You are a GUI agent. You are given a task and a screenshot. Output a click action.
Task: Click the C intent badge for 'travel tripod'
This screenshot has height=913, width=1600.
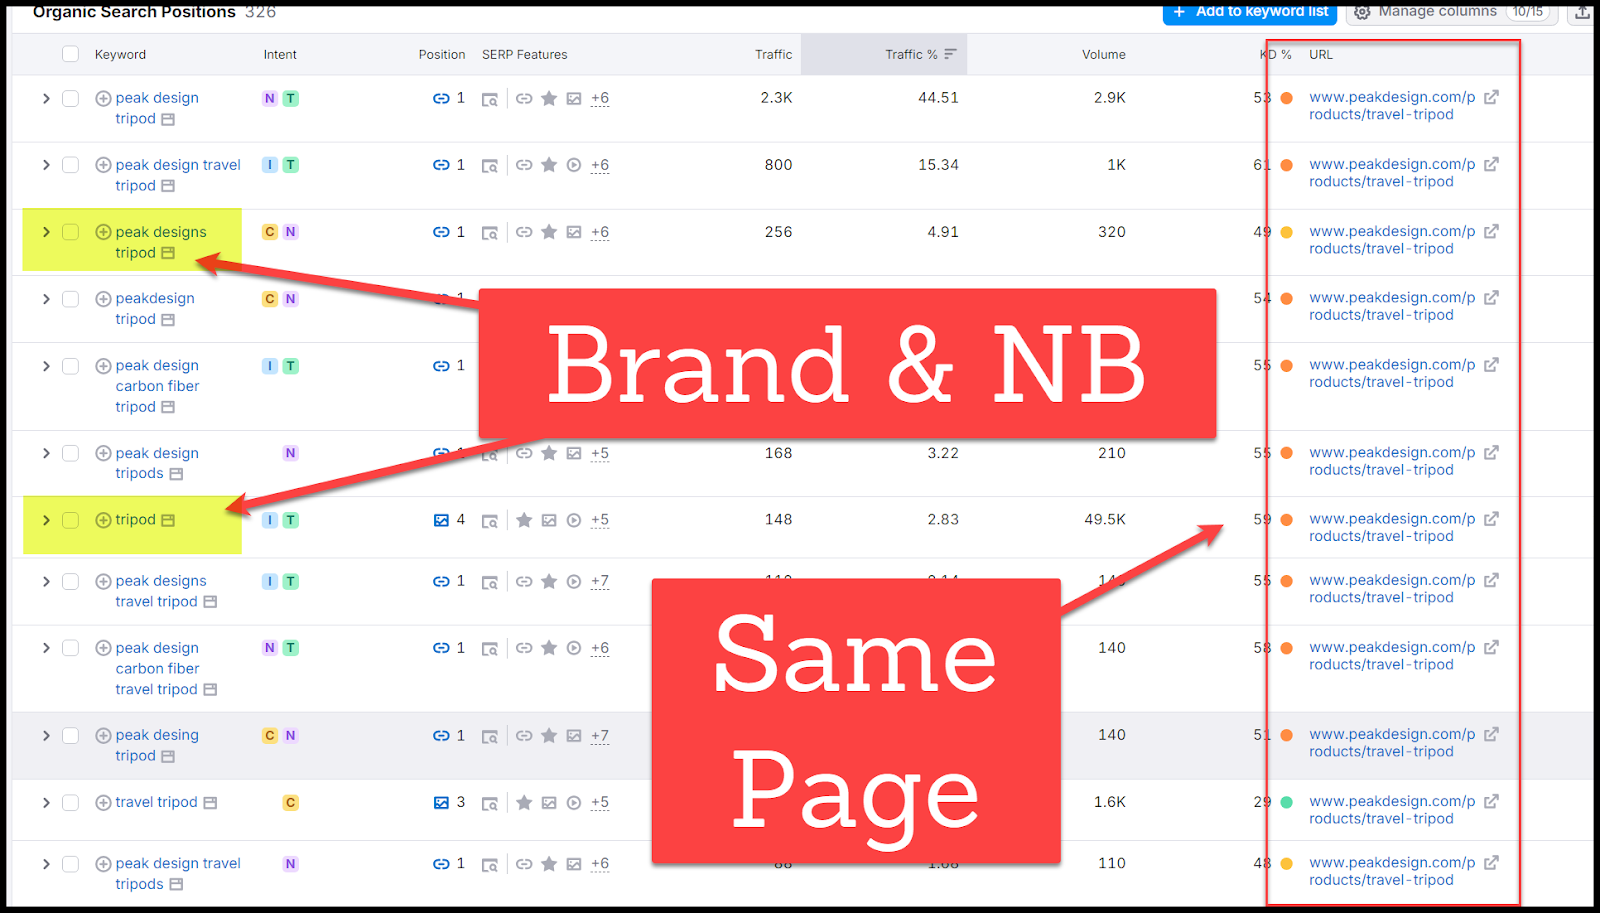point(290,802)
